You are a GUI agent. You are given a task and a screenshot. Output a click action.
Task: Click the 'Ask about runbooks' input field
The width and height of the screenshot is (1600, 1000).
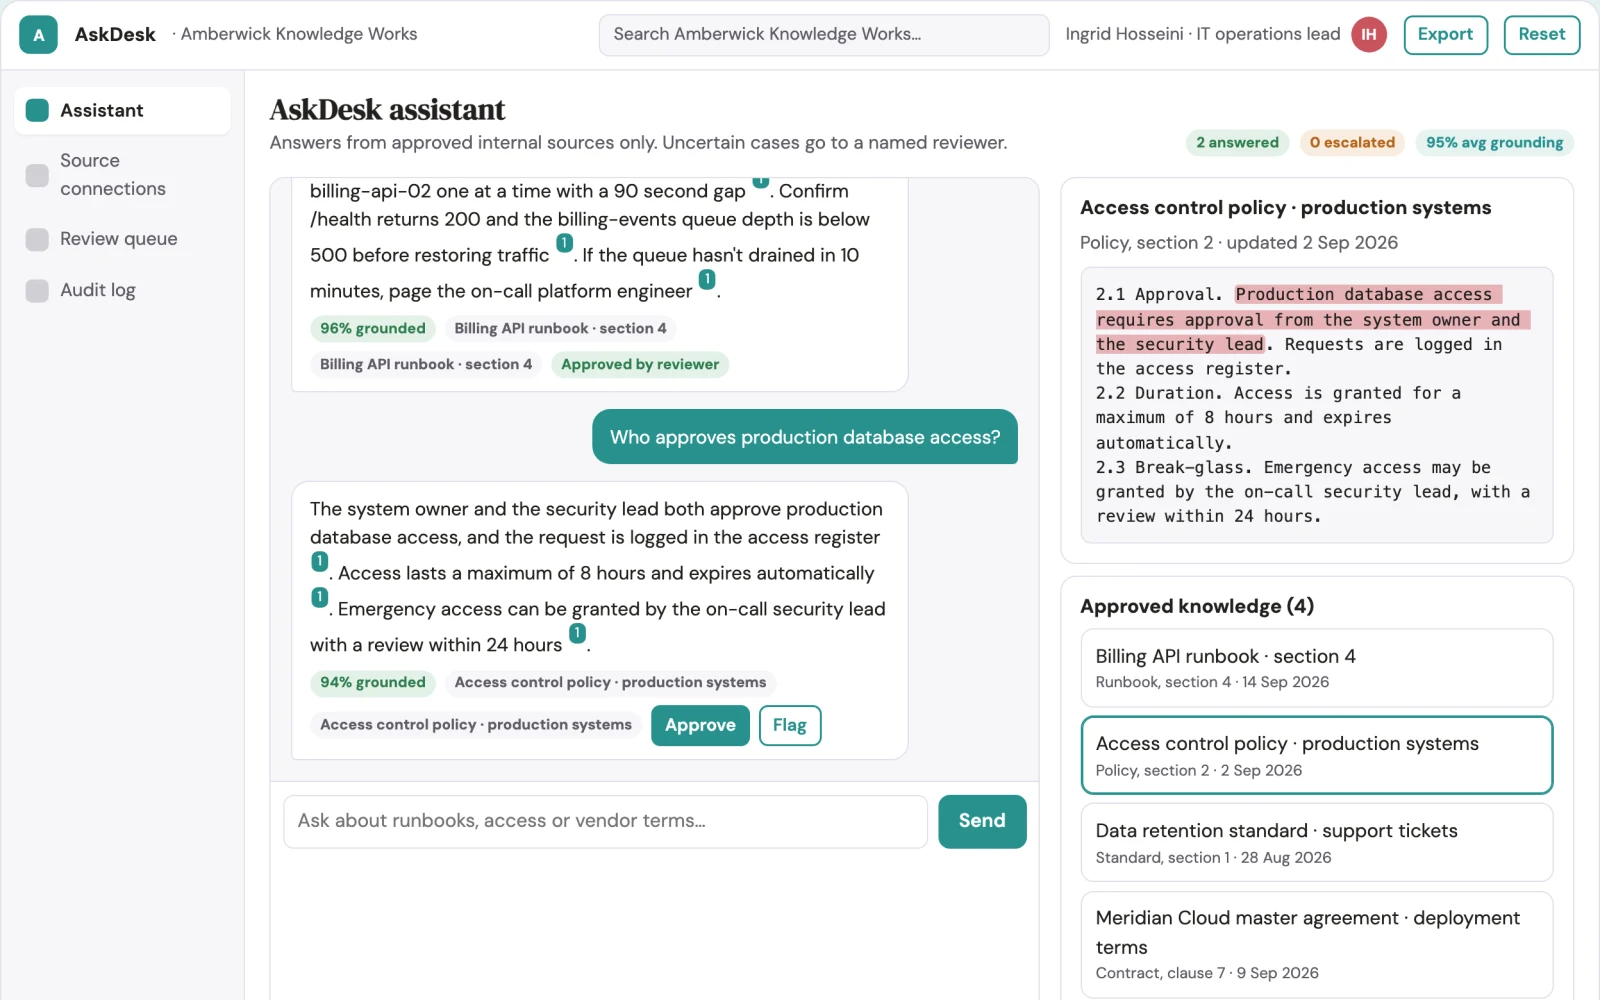pos(605,821)
